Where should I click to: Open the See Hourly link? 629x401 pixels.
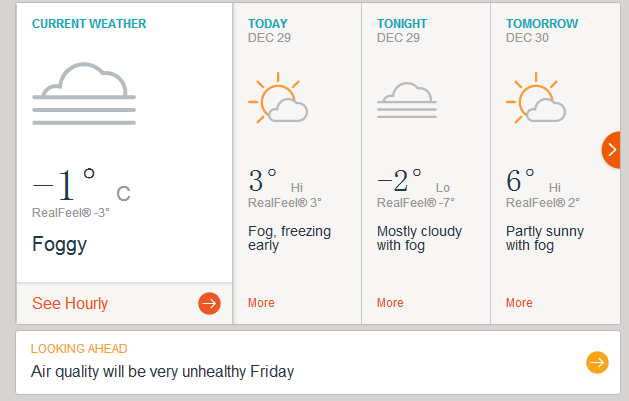click(x=70, y=304)
